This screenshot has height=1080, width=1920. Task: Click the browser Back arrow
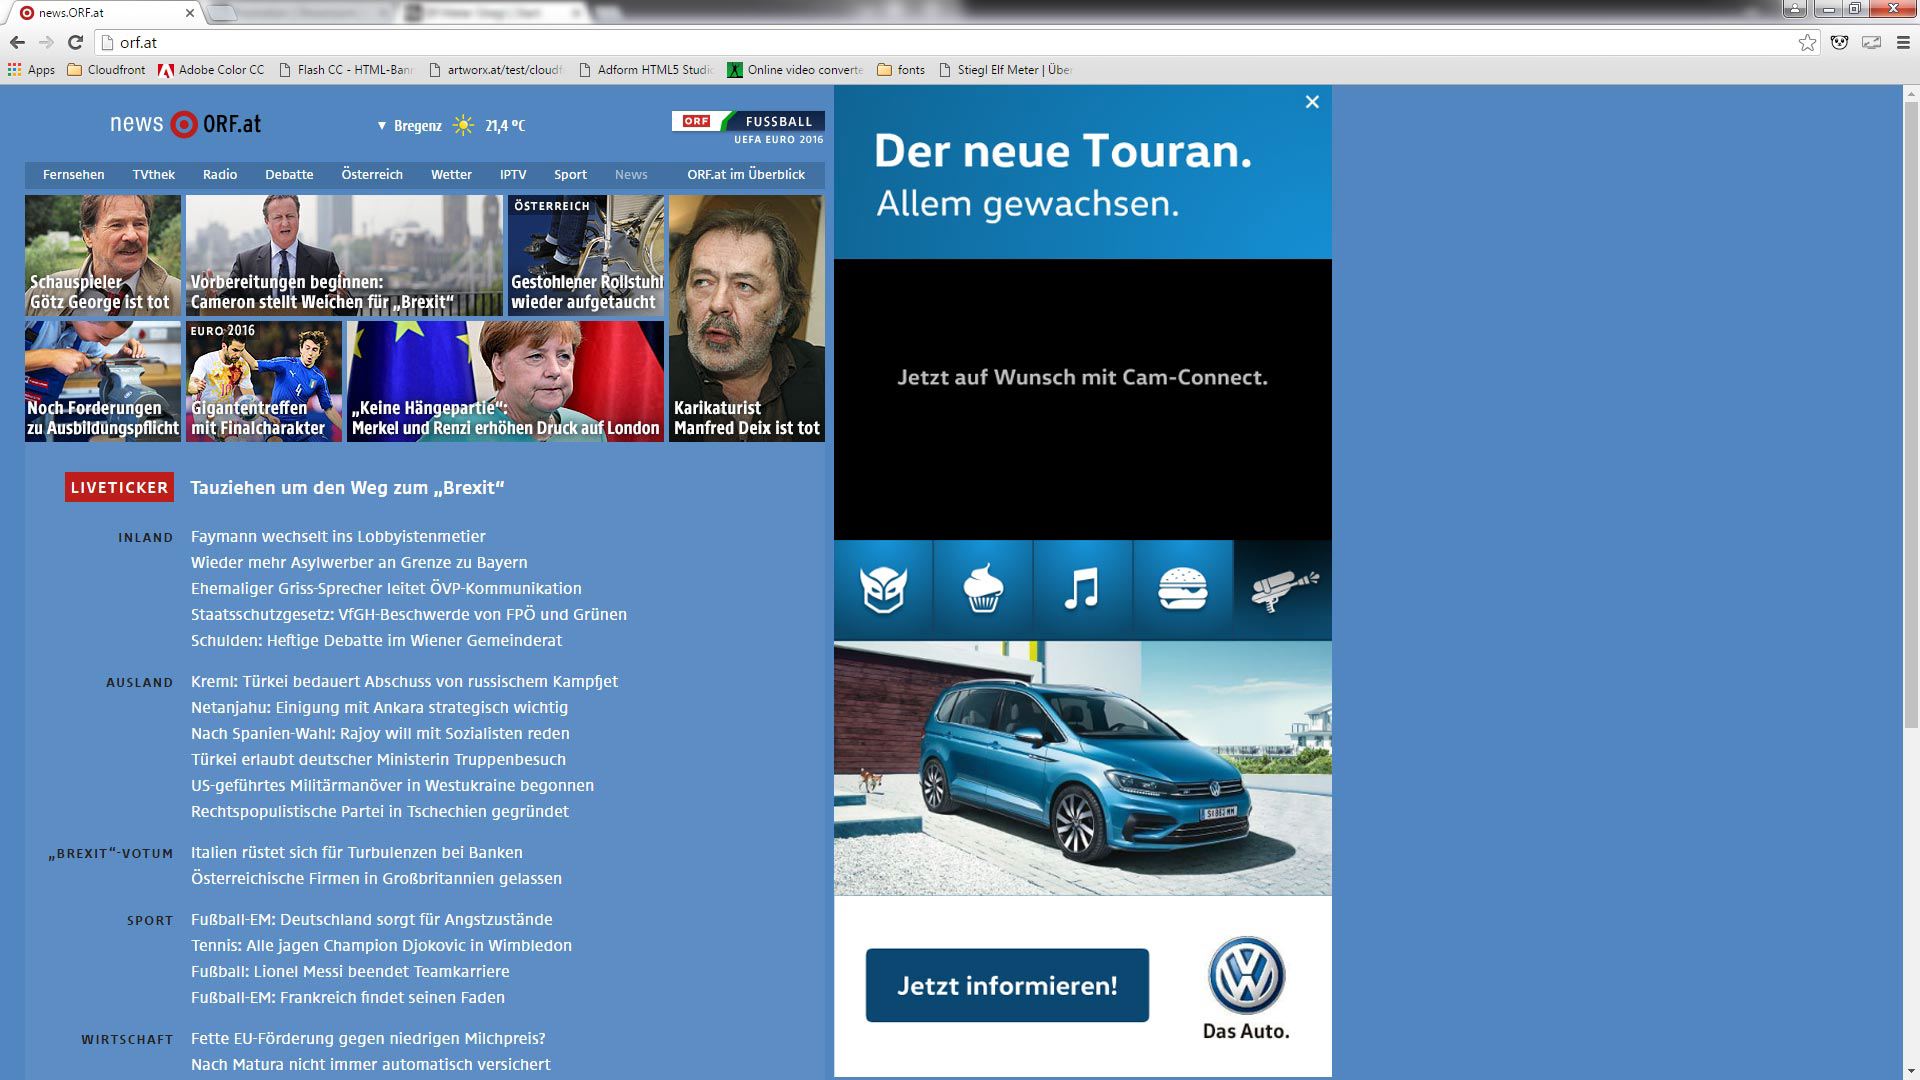(x=17, y=42)
